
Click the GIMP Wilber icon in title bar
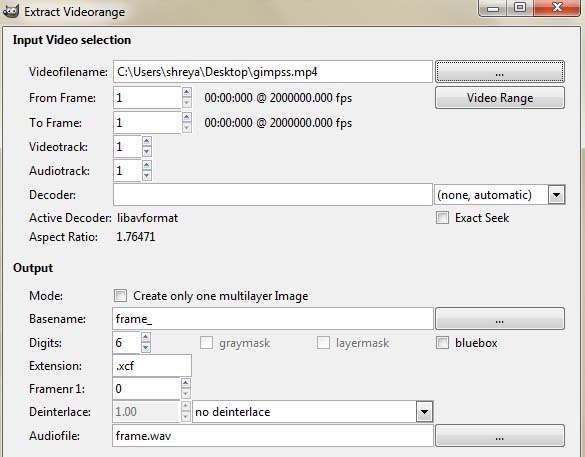coord(10,11)
